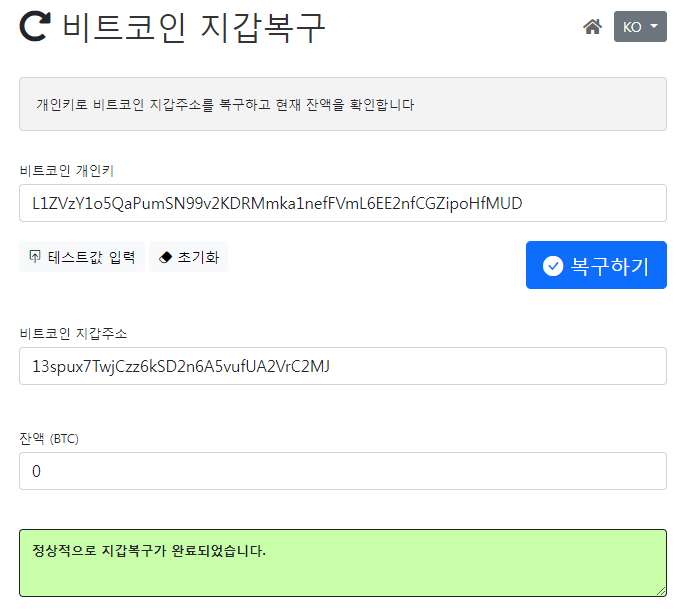Click the 비트코인 개인키 input field
680x611 pixels.
pos(343,203)
